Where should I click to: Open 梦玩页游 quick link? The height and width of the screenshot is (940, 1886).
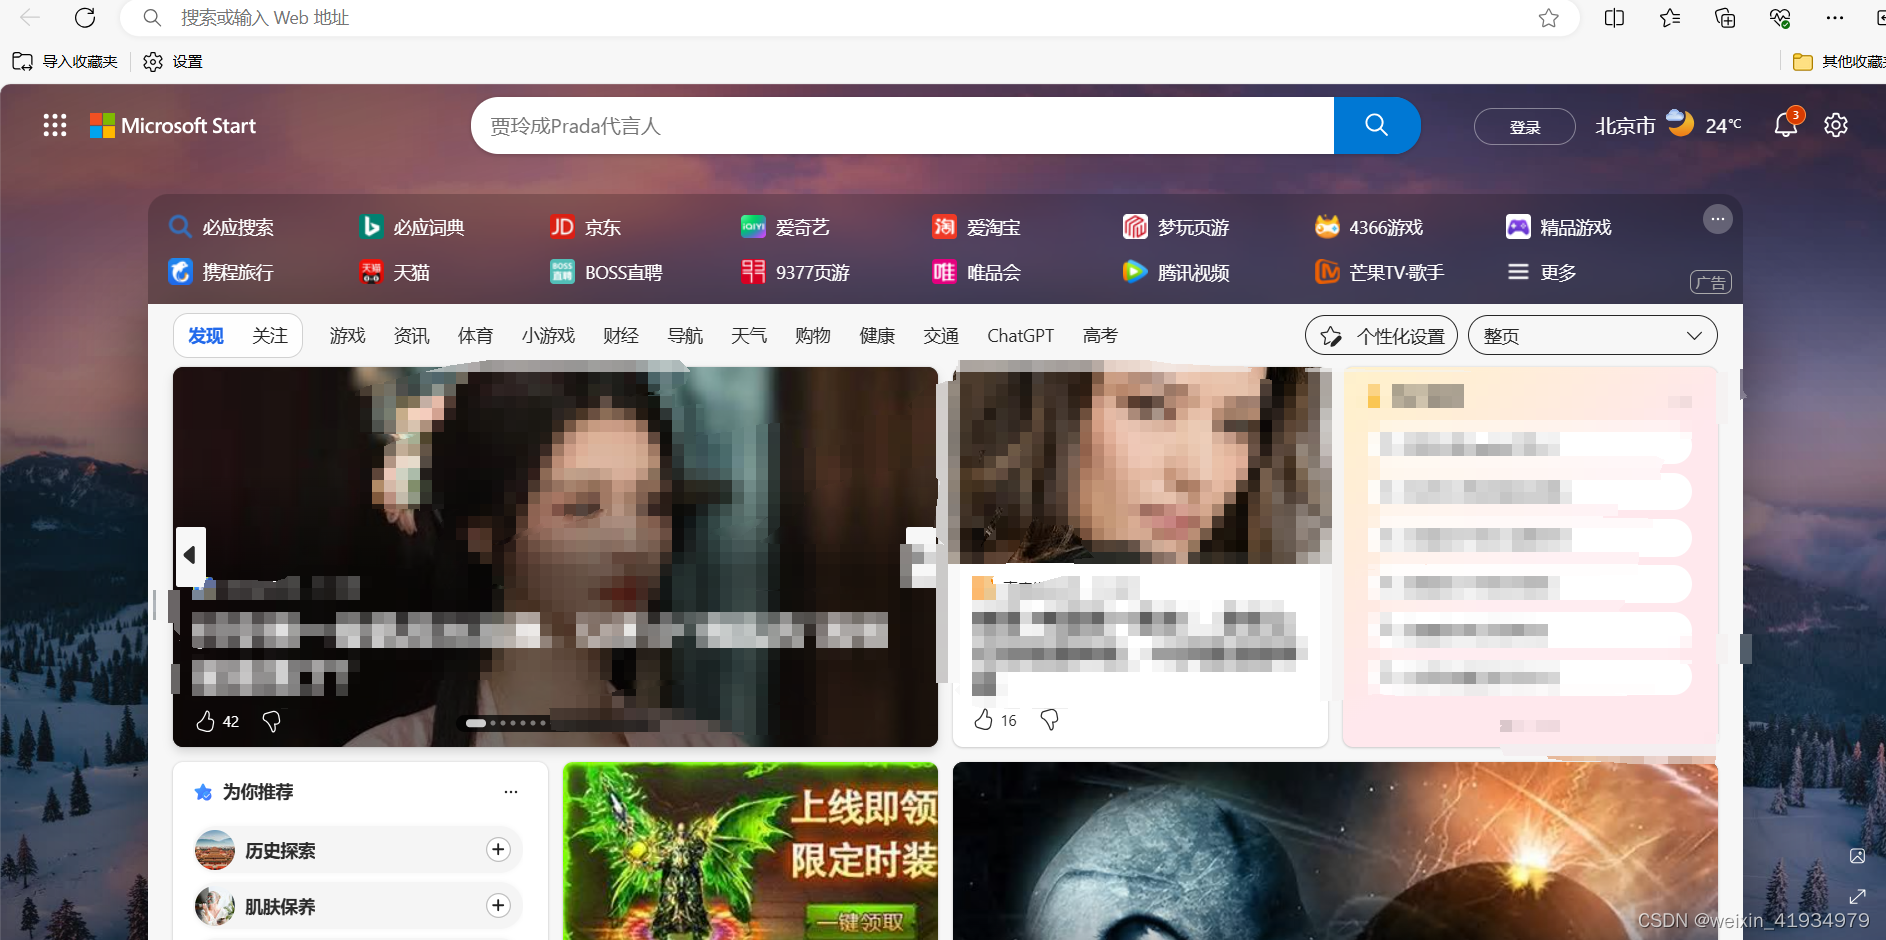point(1176,227)
